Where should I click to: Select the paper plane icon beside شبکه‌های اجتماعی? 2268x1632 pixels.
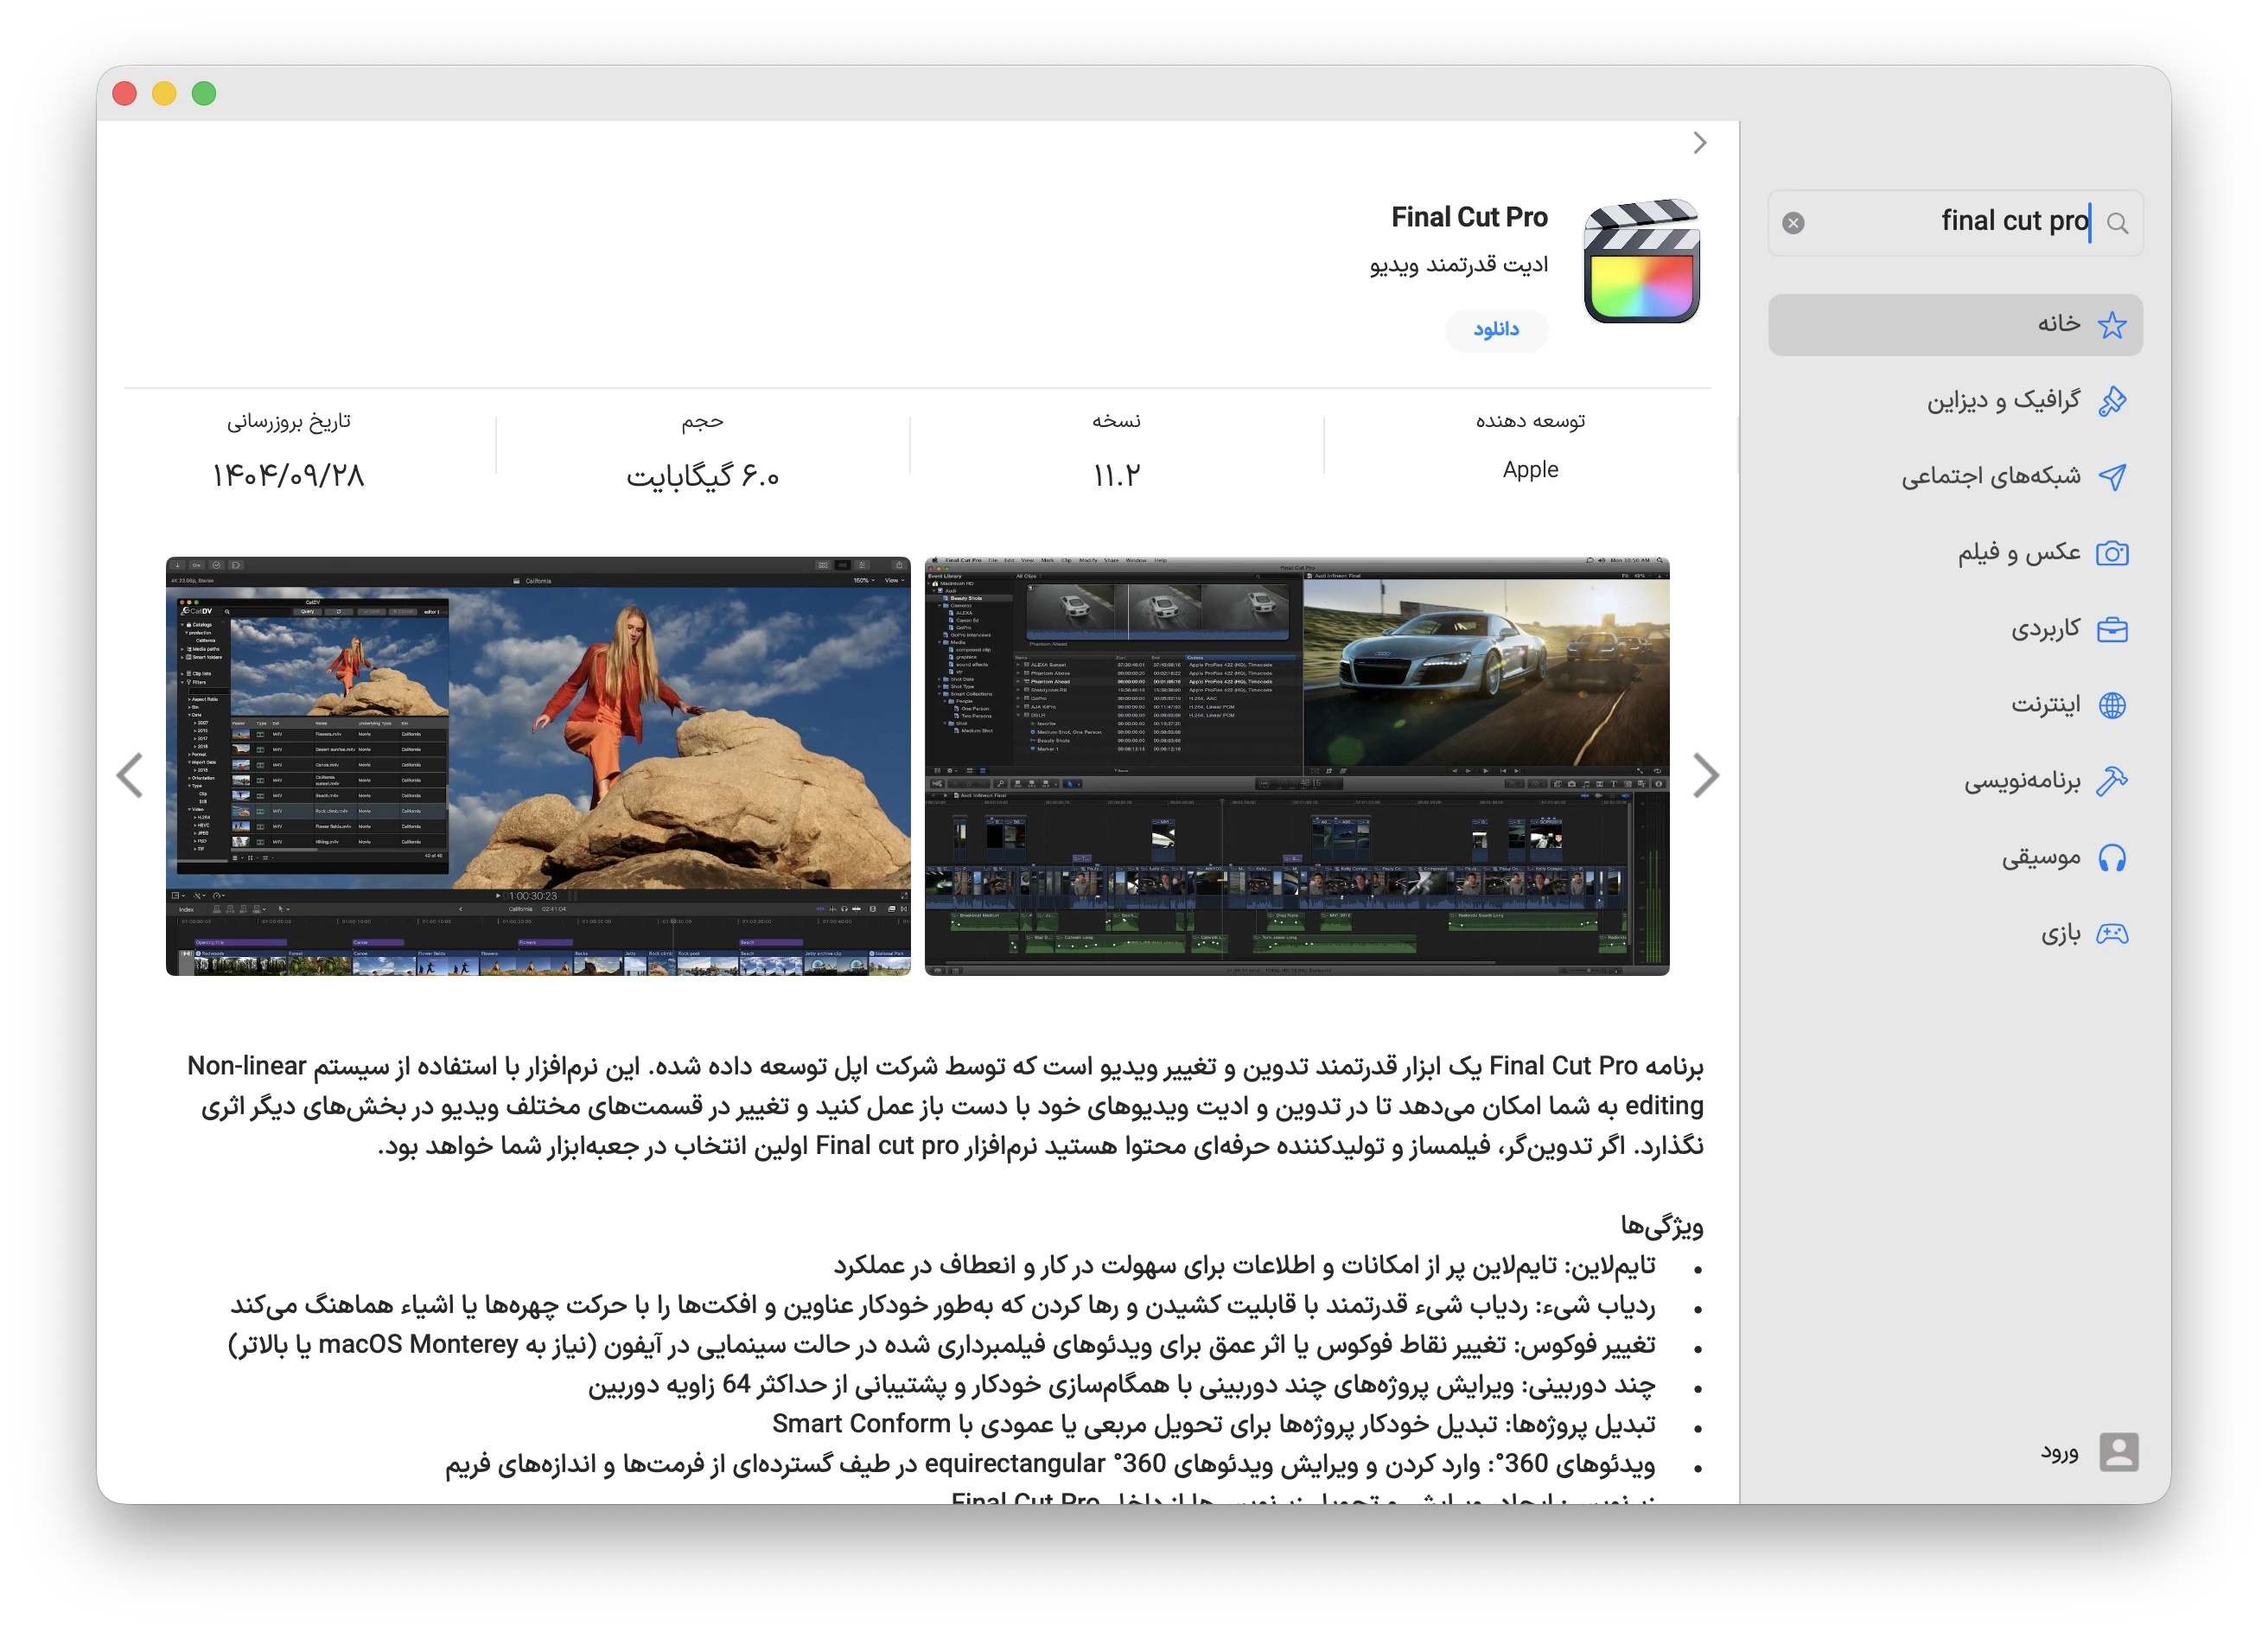[x=2113, y=476]
